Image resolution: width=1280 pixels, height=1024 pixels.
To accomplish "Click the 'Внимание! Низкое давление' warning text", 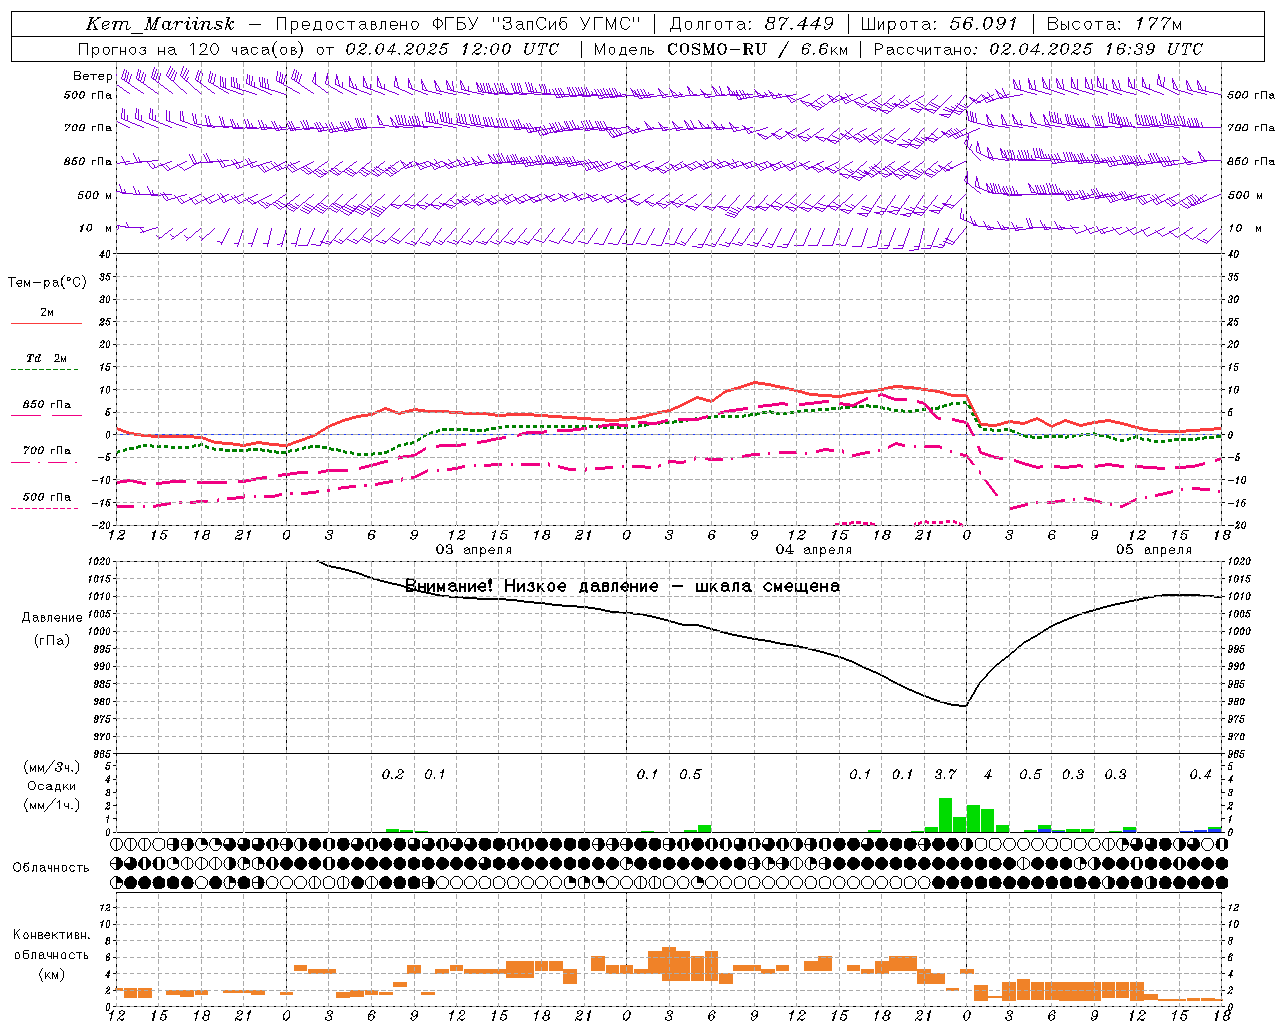I will point(531,586).
